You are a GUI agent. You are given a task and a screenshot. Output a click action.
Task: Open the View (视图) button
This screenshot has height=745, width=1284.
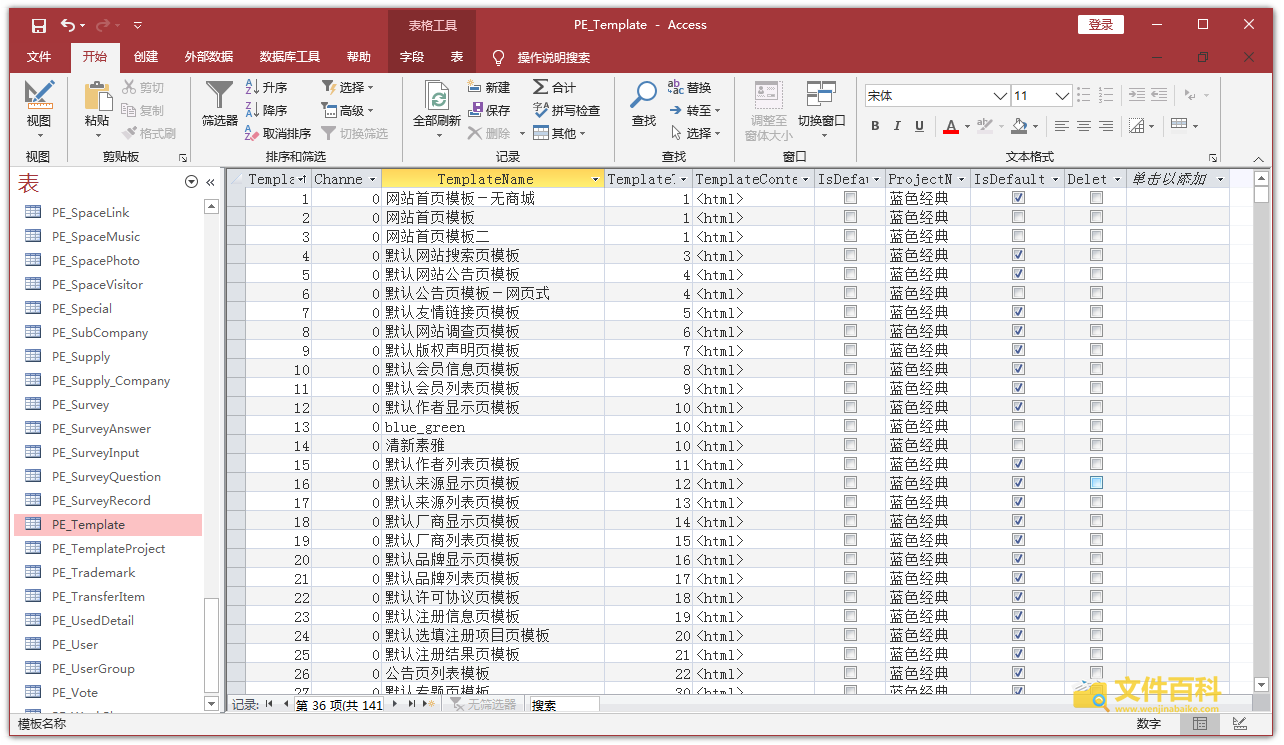coord(38,110)
